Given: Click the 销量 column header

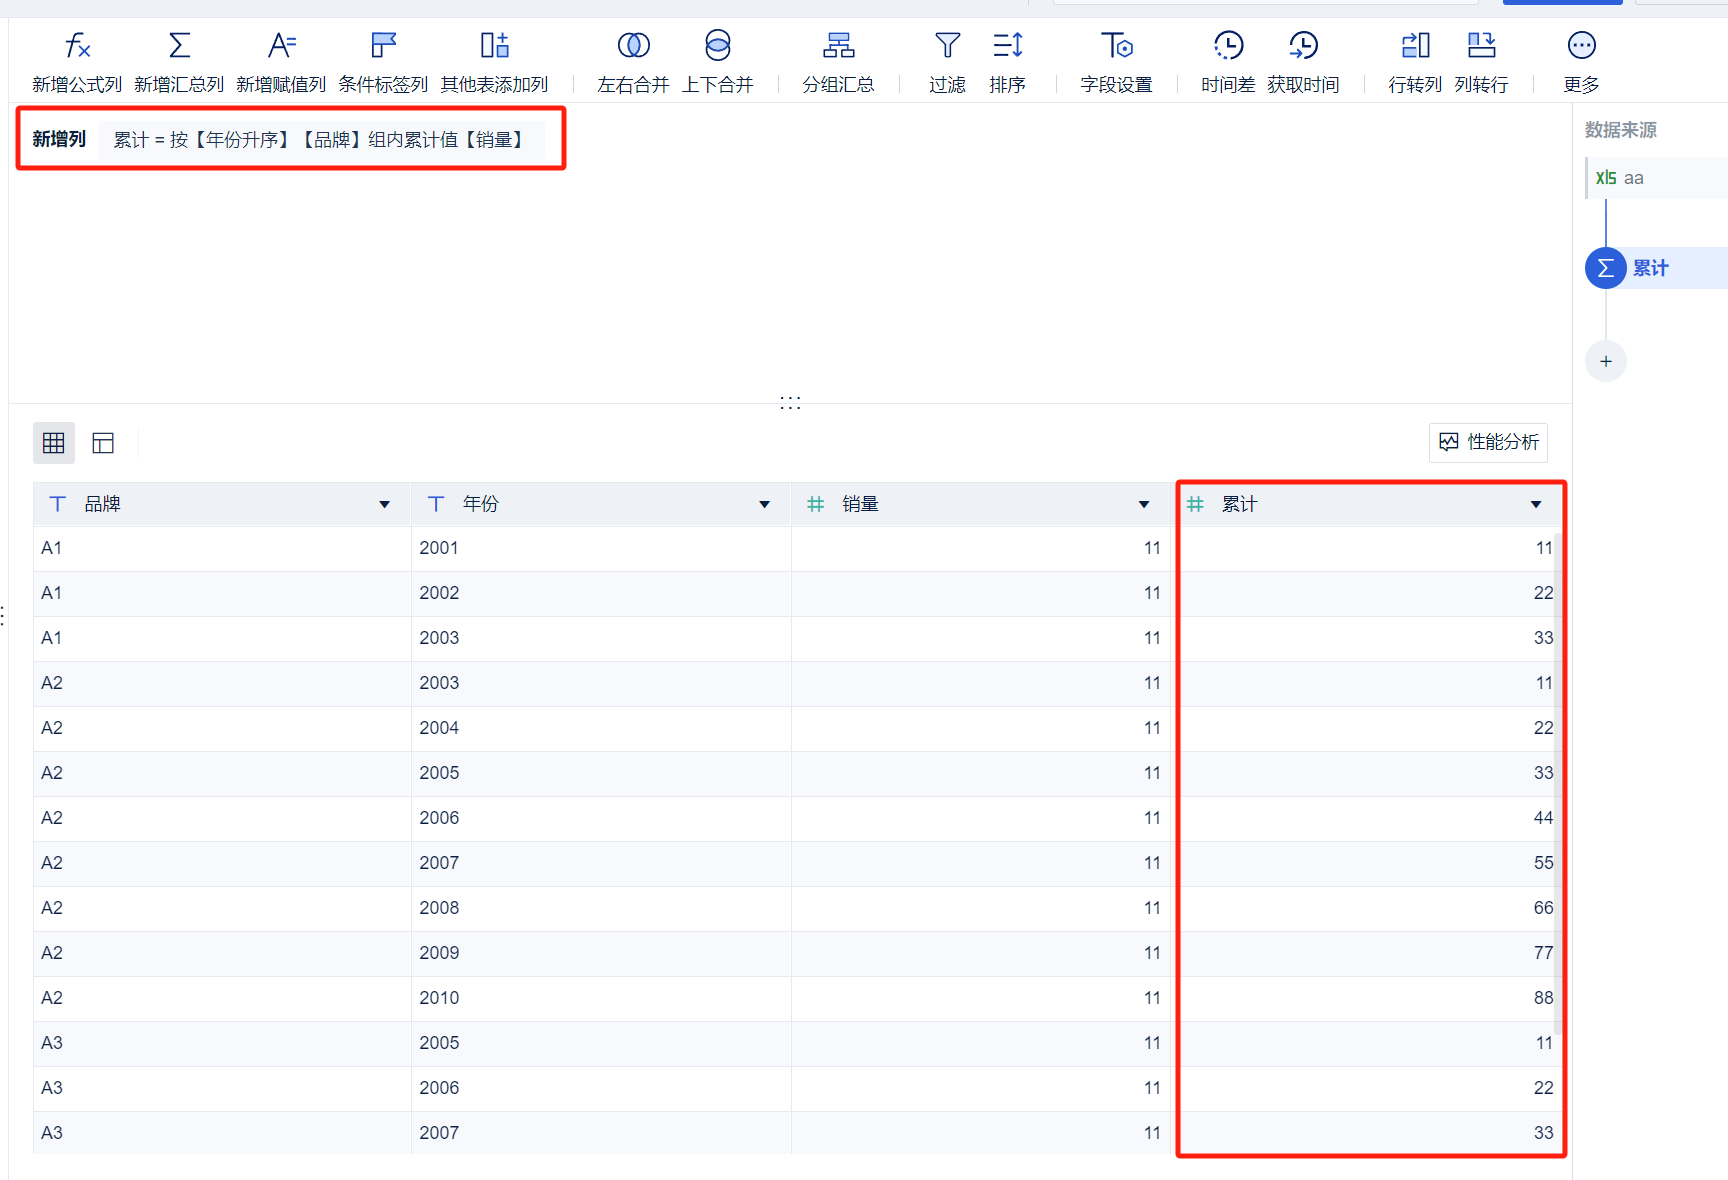Looking at the screenshot, I should click(x=981, y=504).
